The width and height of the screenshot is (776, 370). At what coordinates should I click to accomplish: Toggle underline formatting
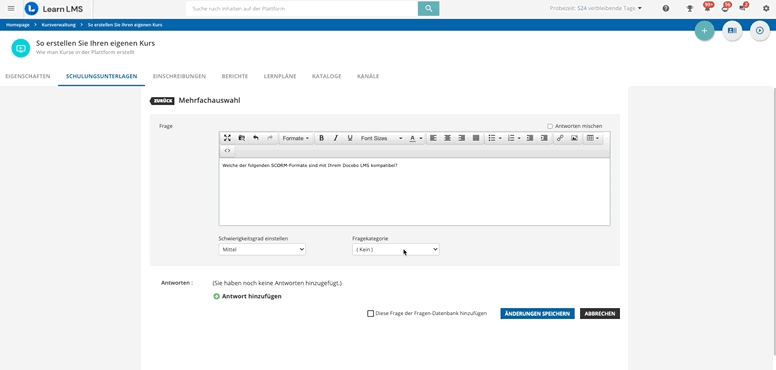tap(350, 138)
